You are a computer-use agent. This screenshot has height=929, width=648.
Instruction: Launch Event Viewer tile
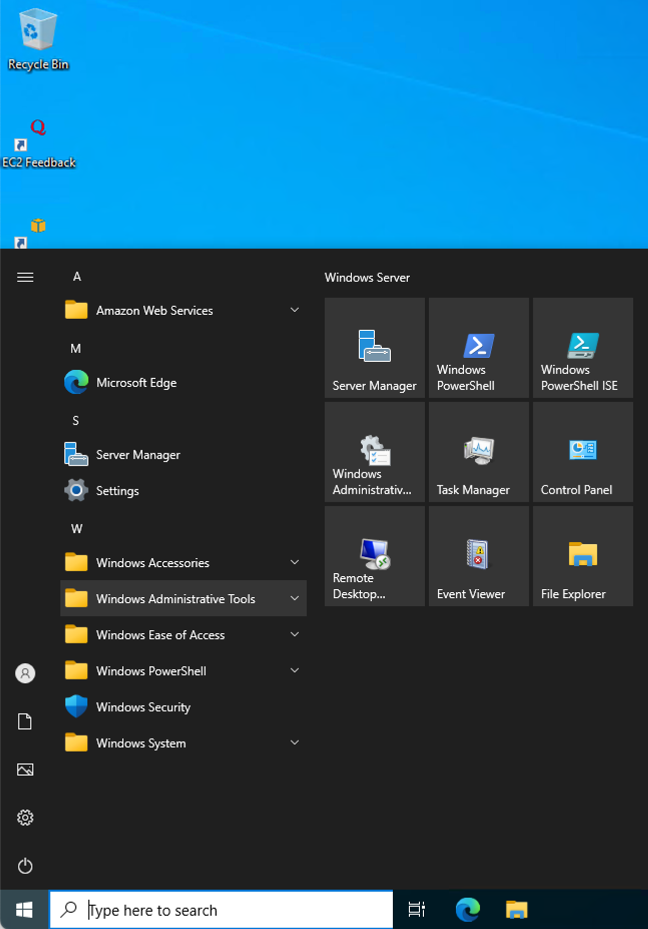[x=479, y=556]
